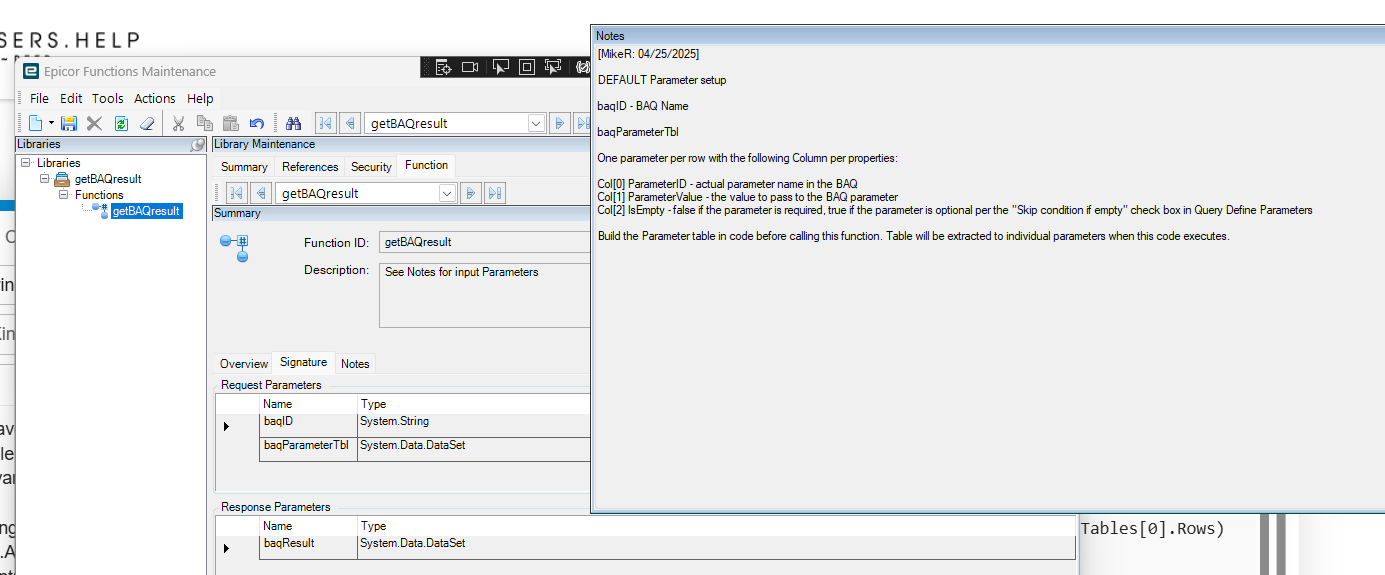Click the function diagram icon in Summary
1385x575 pixels.
click(235, 248)
